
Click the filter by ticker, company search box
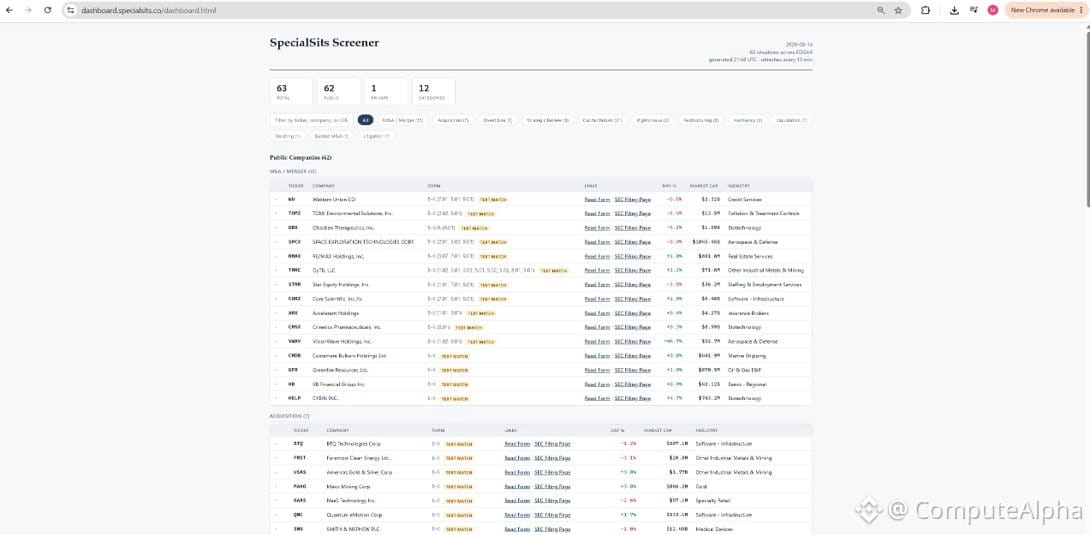pyautogui.click(x=311, y=120)
